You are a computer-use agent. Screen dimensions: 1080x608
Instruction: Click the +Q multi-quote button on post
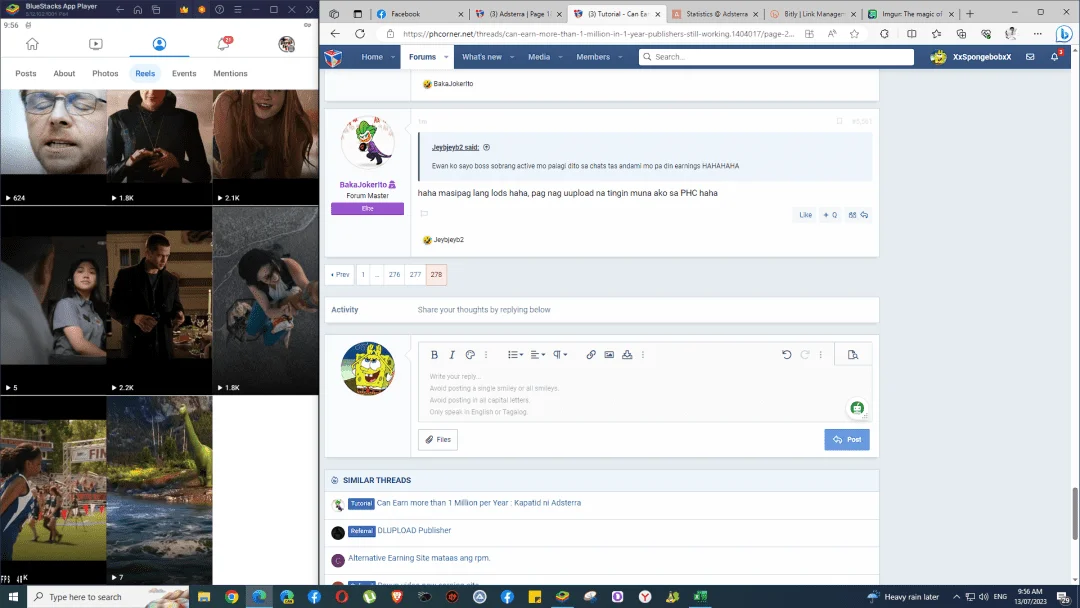[x=831, y=215]
